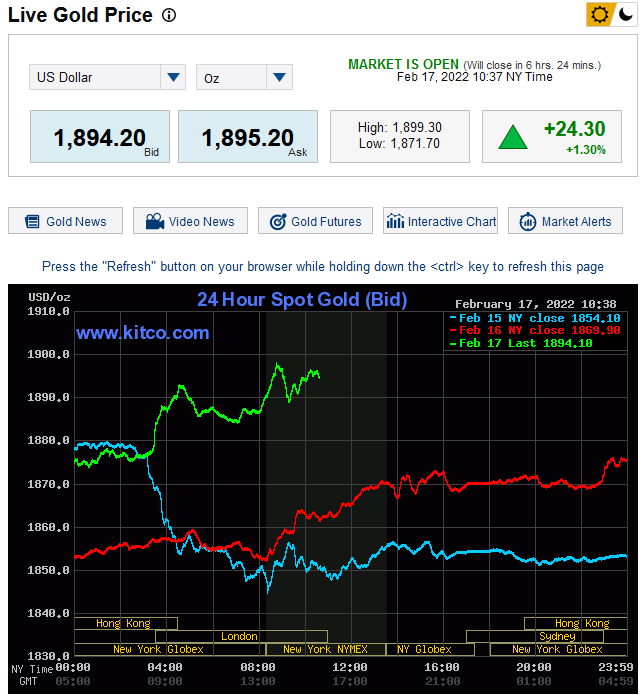Click the 1,895.20 Ask price box
Viewport: 644px width, 695px height.
coord(248,137)
